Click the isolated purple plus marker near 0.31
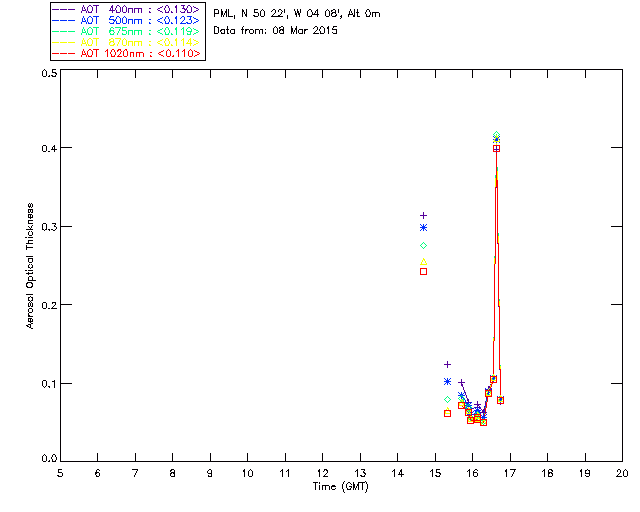This screenshot has width=640, height=512. click(x=424, y=215)
